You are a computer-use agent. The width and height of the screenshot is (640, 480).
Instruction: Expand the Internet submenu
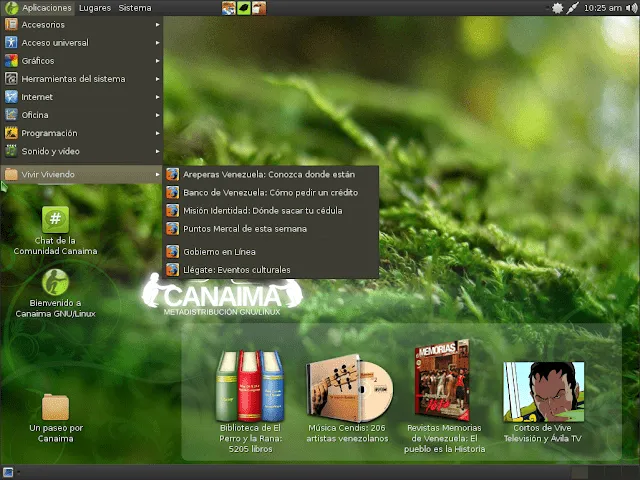click(82, 97)
